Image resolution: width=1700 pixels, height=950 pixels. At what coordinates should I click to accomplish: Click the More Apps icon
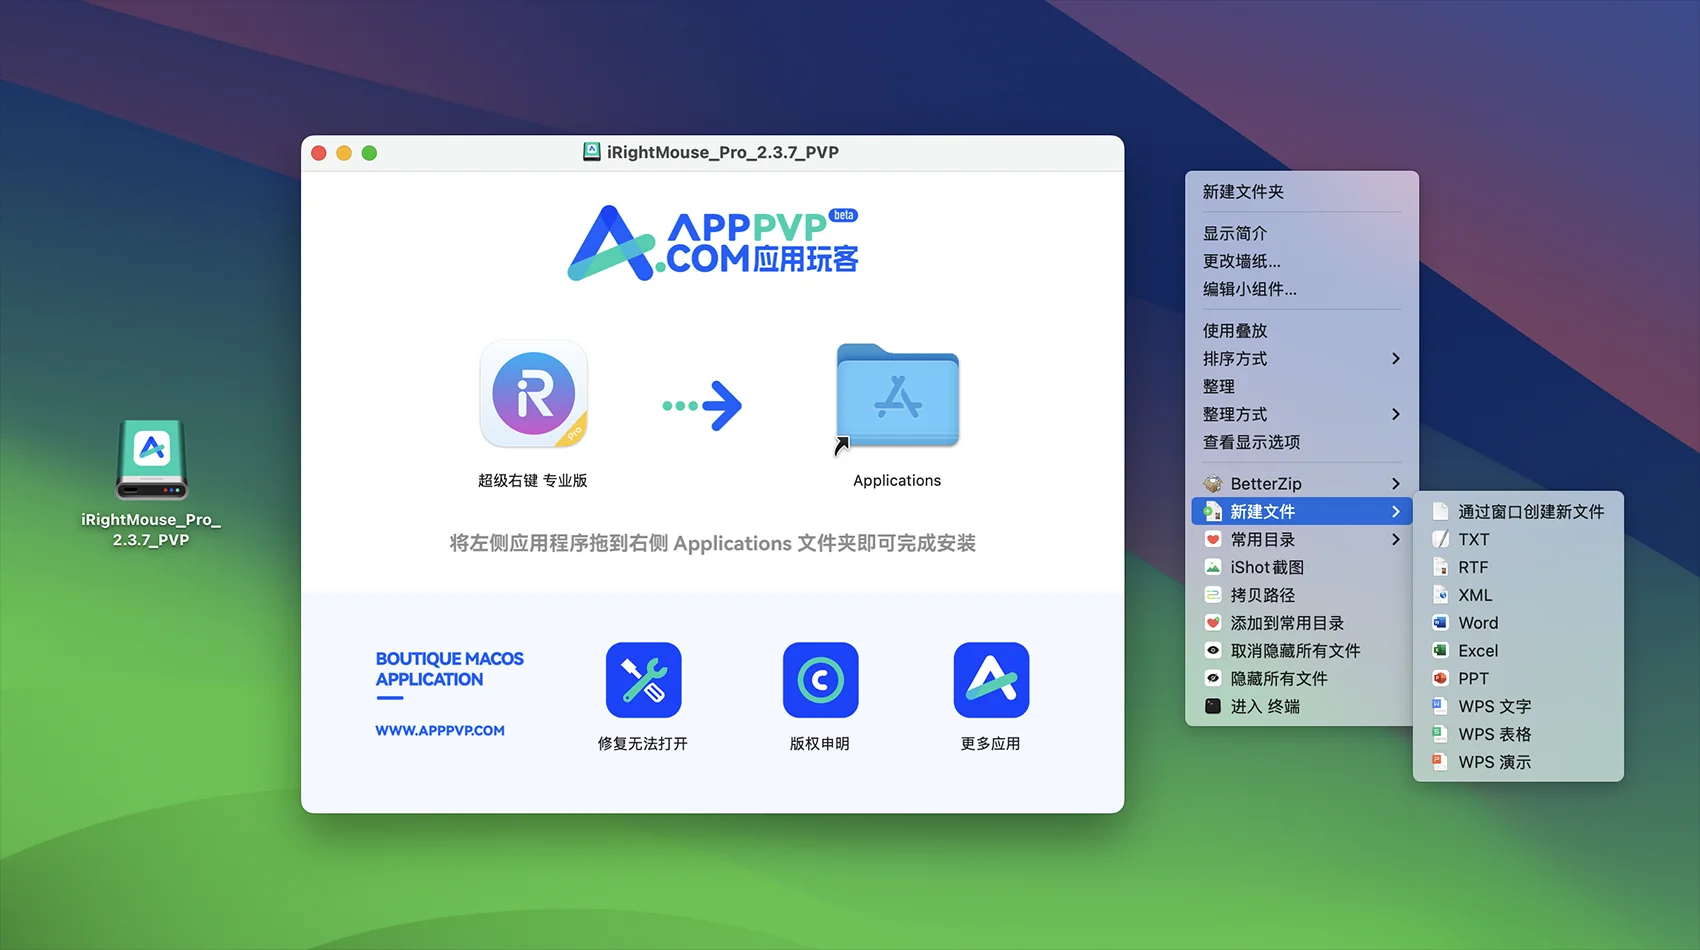click(991, 680)
